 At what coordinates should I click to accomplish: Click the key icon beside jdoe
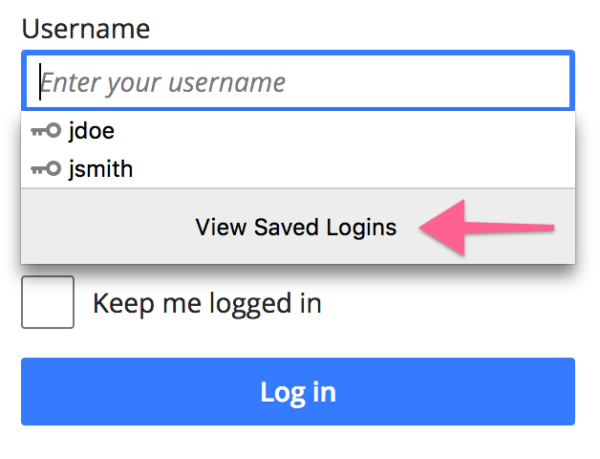(x=46, y=131)
